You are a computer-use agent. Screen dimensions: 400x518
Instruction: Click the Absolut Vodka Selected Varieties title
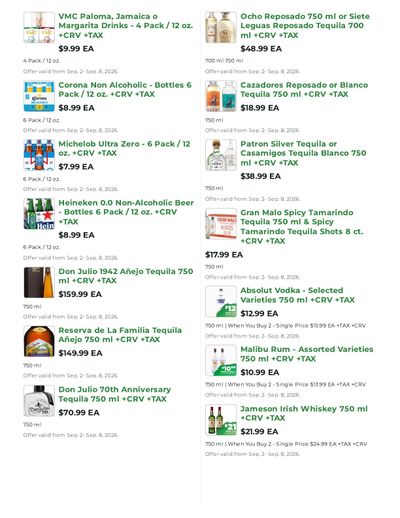297,295
